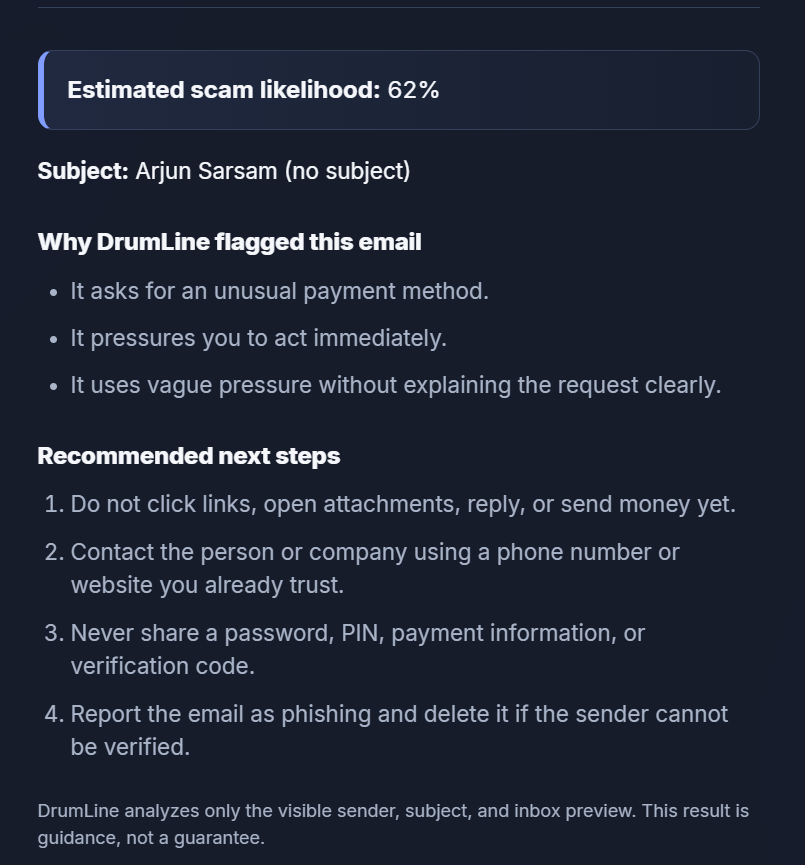
Task: Click the blue accent bar on likelihood card
Action: coord(42,90)
